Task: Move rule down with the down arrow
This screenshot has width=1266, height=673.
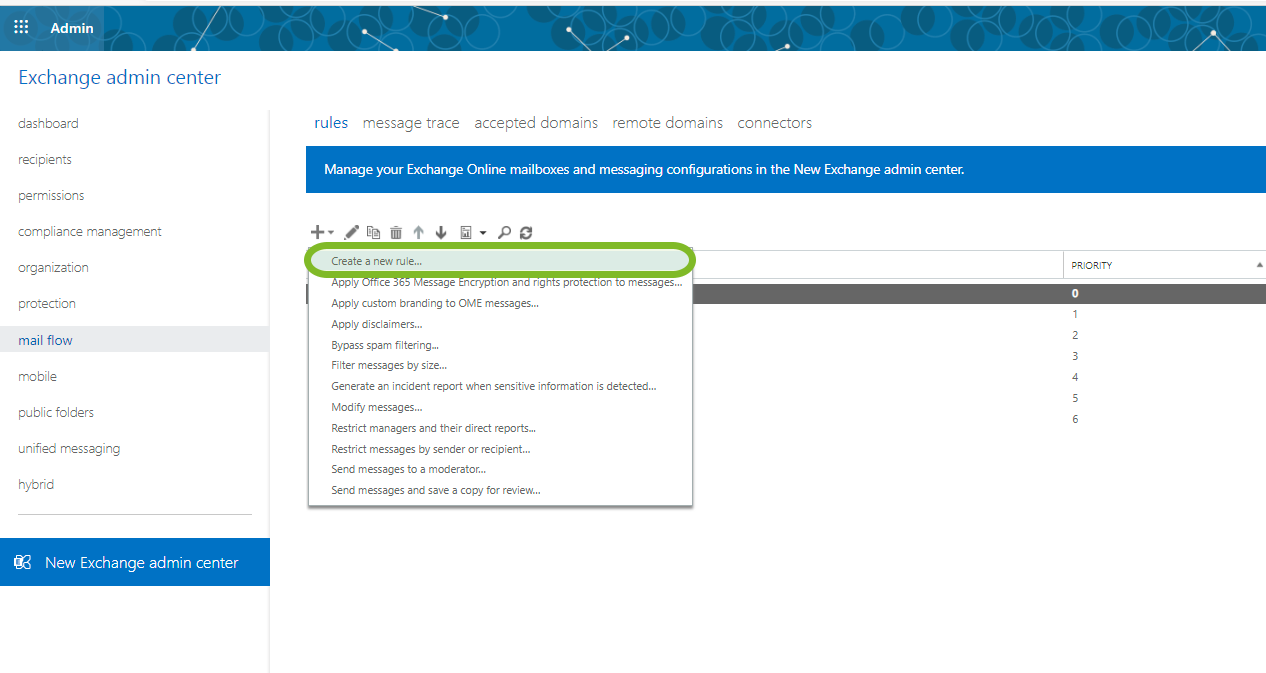Action: pyautogui.click(x=441, y=232)
